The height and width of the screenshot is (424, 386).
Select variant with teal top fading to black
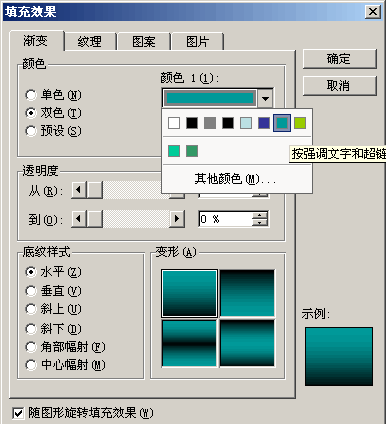click(x=189, y=293)
